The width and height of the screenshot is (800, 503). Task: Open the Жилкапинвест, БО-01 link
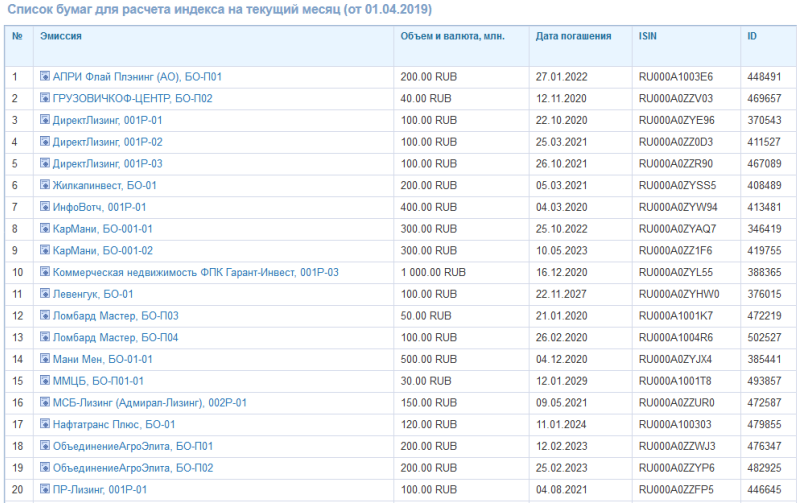point(105,186)
